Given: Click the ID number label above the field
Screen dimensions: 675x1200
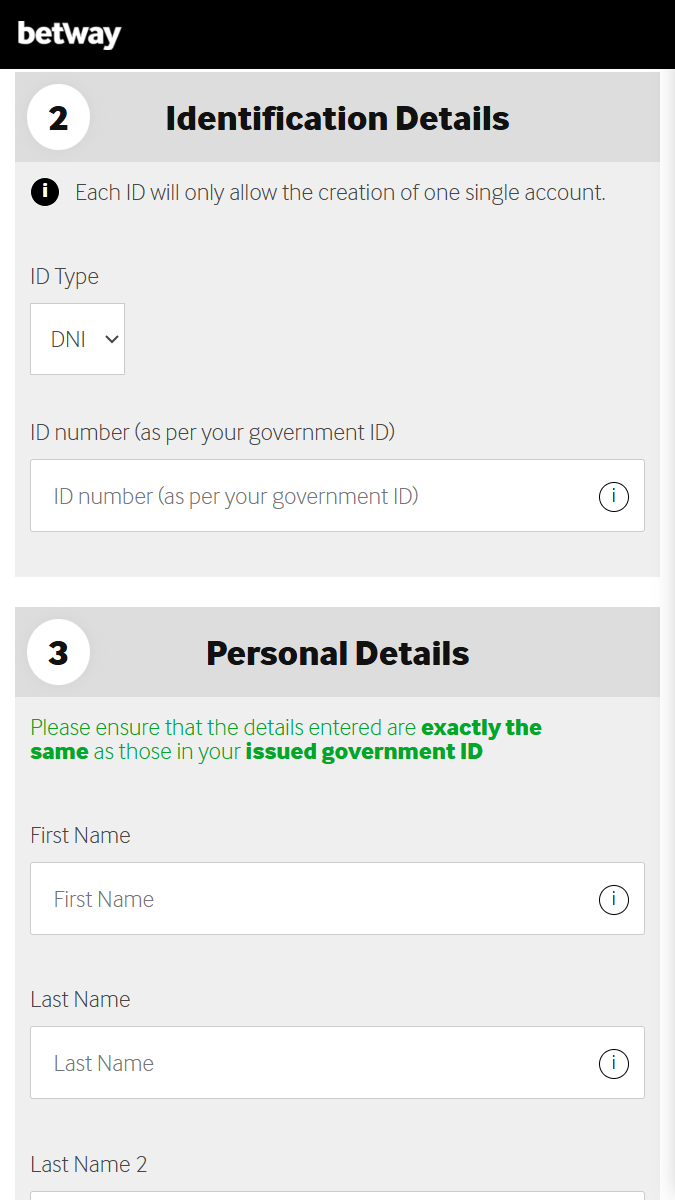Looking at the screenshot, I should (x=212, y=432).
